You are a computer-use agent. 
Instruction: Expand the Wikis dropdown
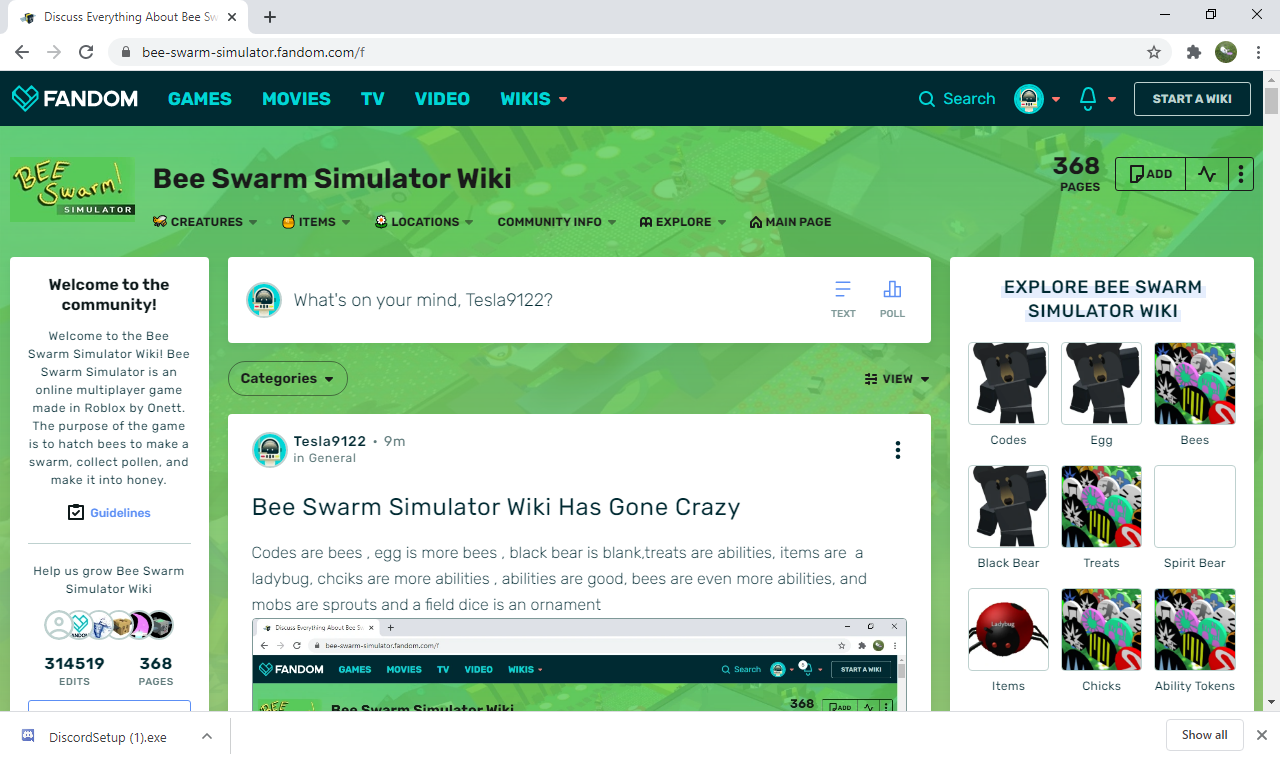tap(534, 98)
